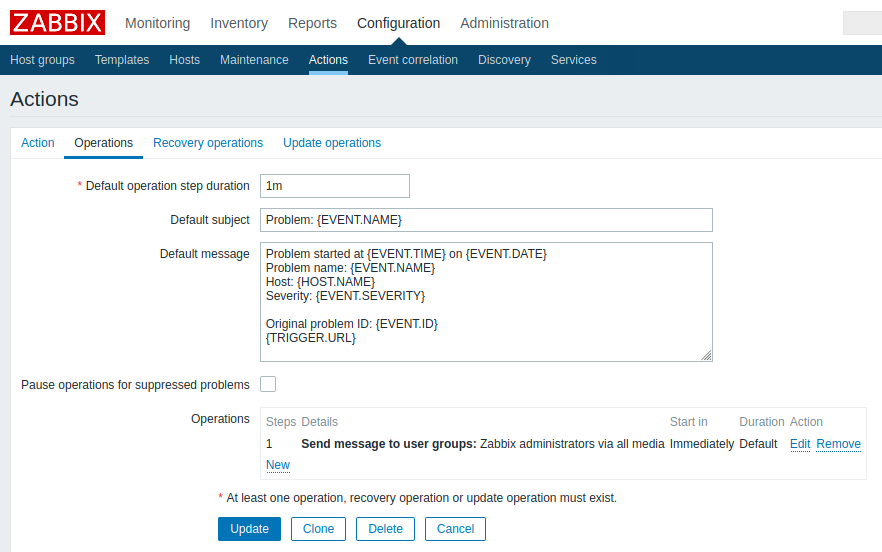Image resolution: width=882 pixels, height=552 pixels.
Task: Go to Host groups section
Action: [x=42, y=60]
